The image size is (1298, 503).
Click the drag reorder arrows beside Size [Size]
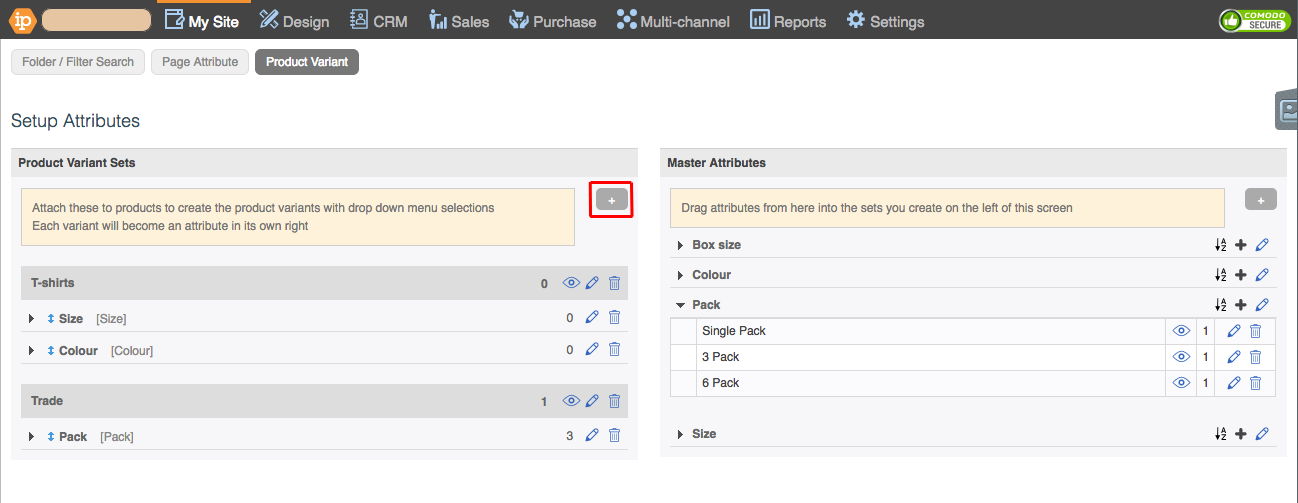[51, 319]
